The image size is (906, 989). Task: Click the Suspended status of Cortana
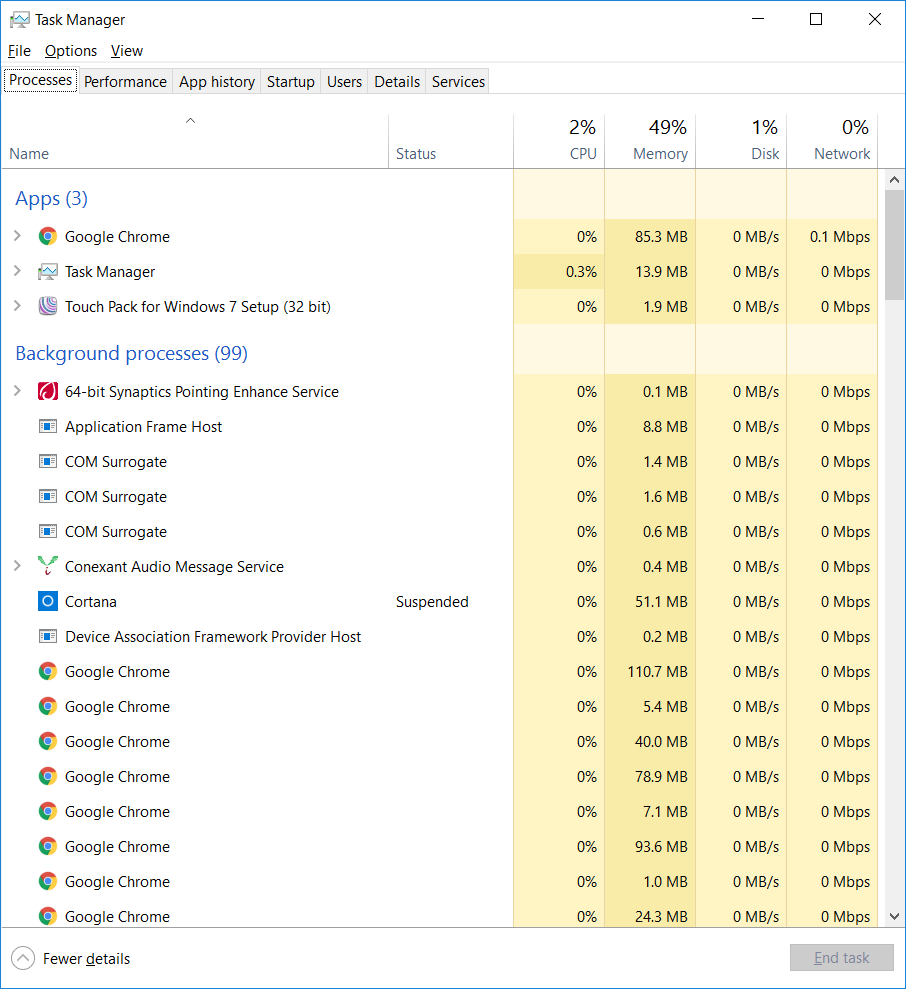[432, 602]
